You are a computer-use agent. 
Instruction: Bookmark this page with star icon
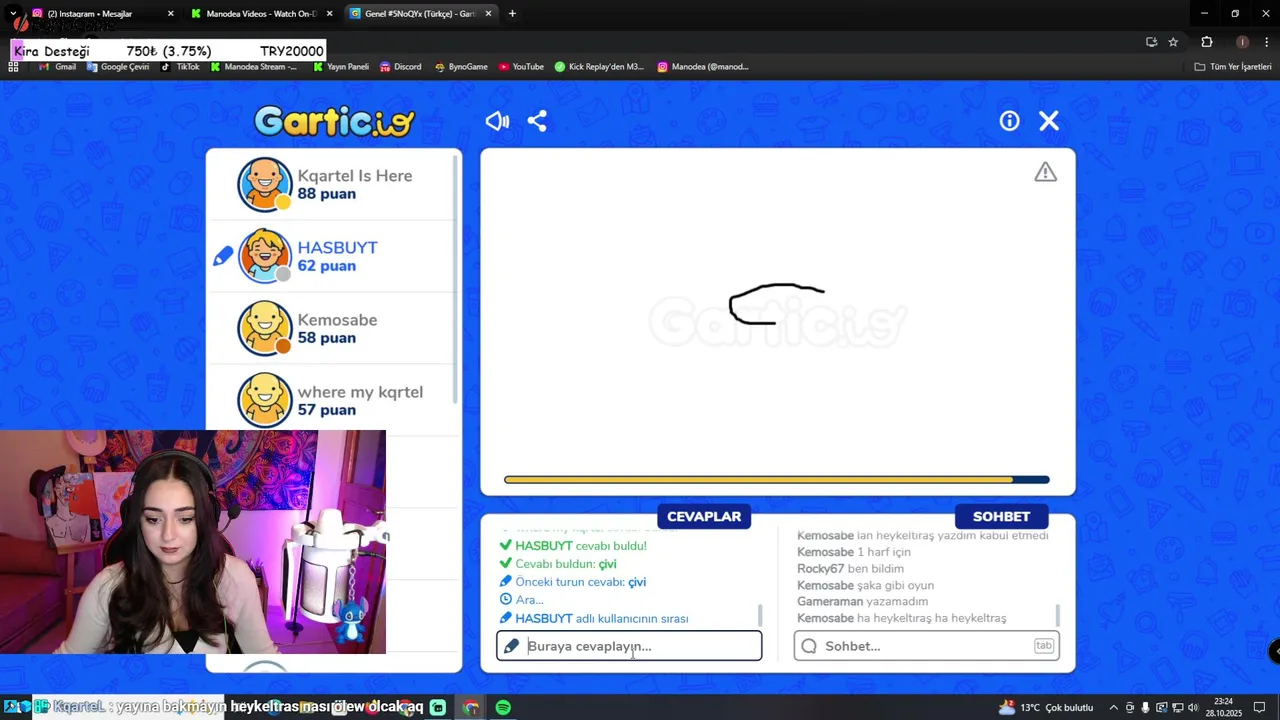pos(1173,42)
